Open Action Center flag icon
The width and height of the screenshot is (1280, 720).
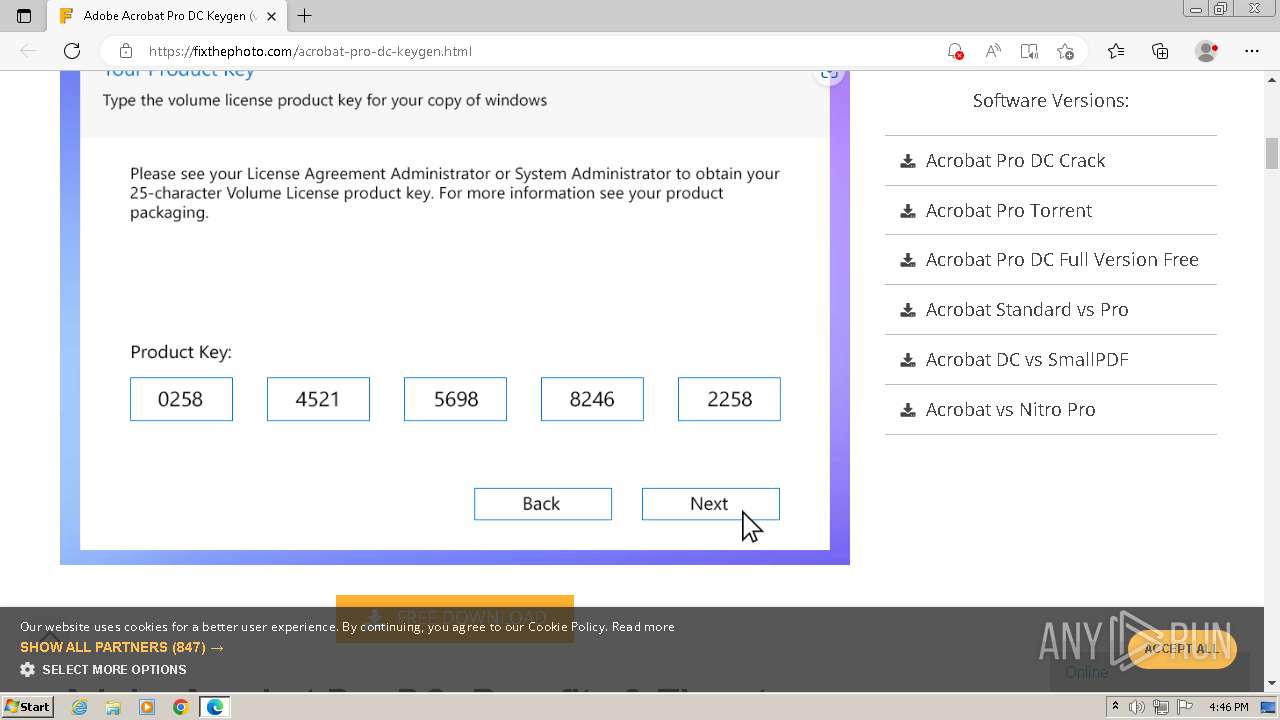[1183, 707]
